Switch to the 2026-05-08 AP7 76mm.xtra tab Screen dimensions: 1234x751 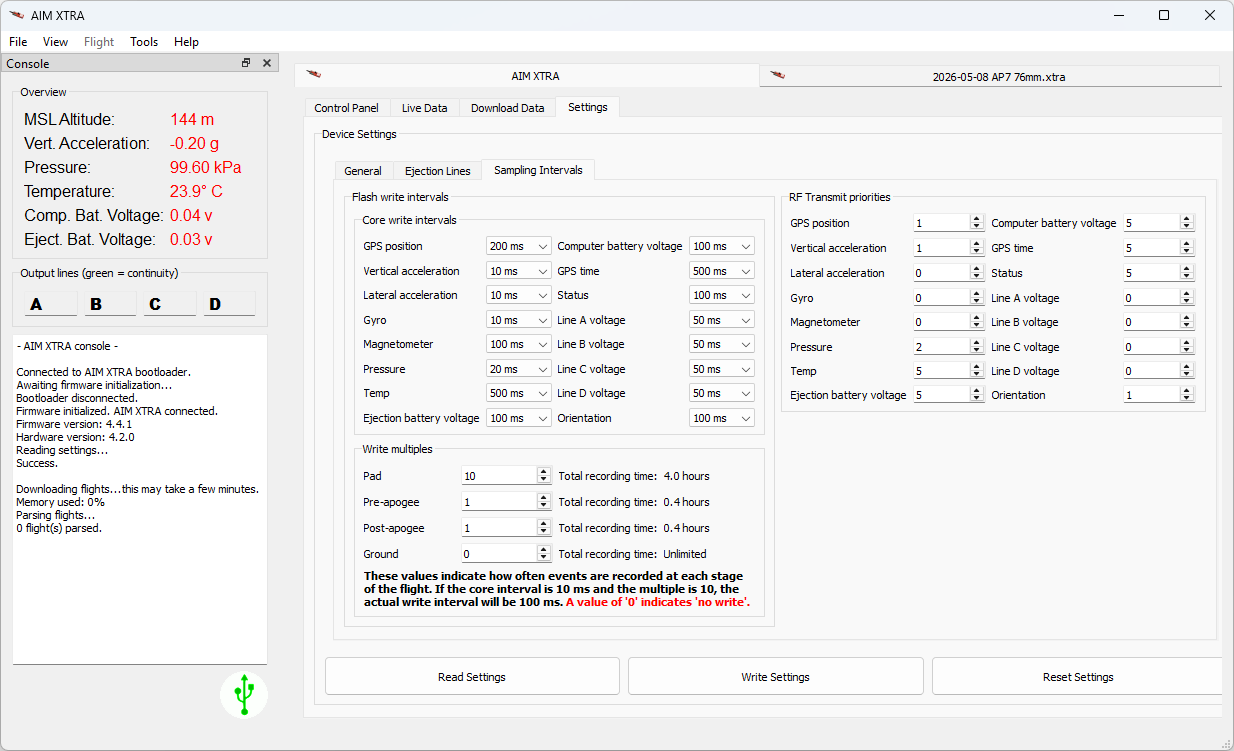[x=990, y=76]
